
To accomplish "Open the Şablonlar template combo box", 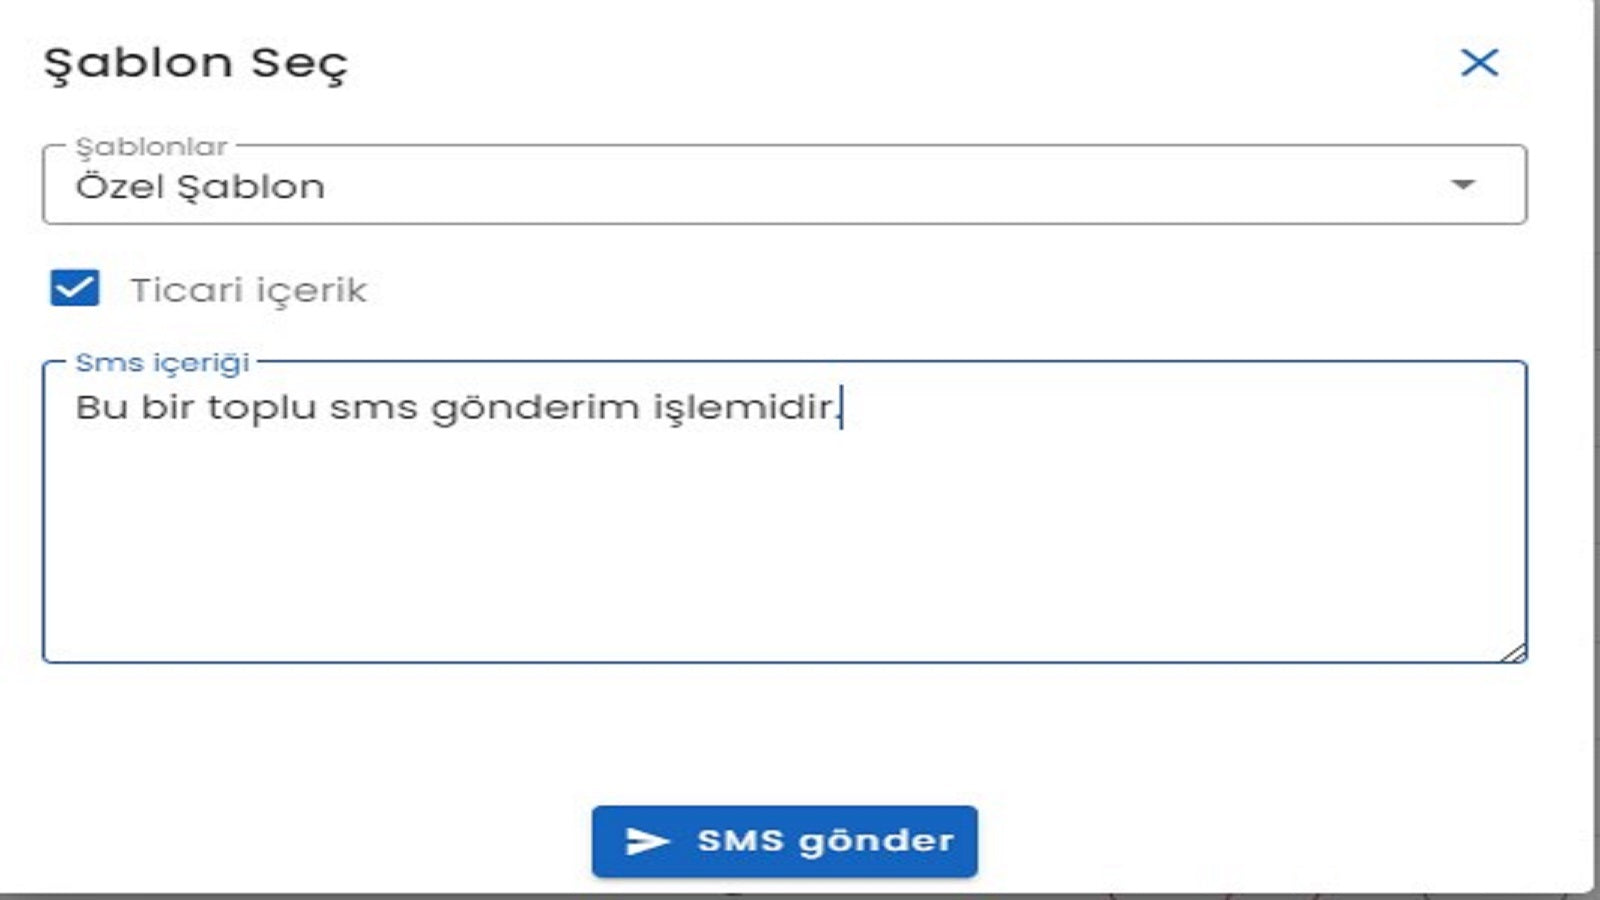I will pyautogui.click(x=785, y=185).
